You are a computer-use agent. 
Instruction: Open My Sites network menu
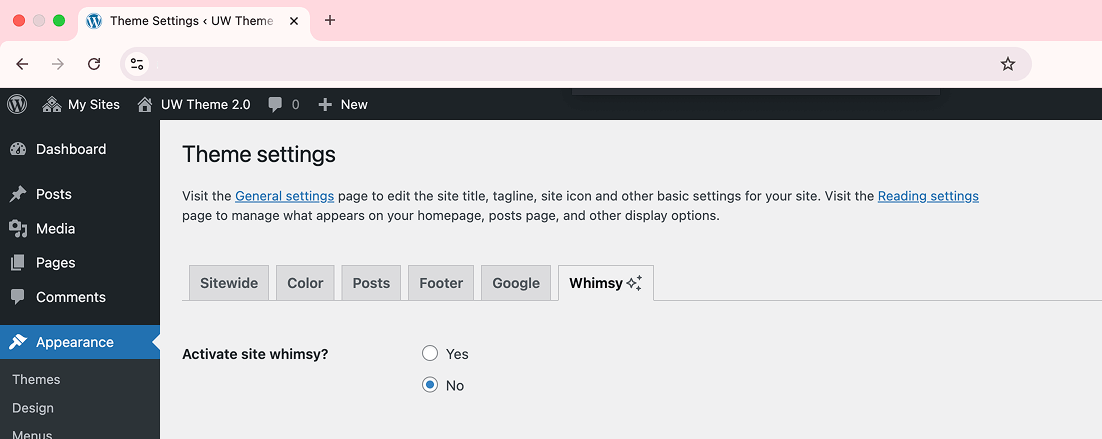click(x=81, y=104)
